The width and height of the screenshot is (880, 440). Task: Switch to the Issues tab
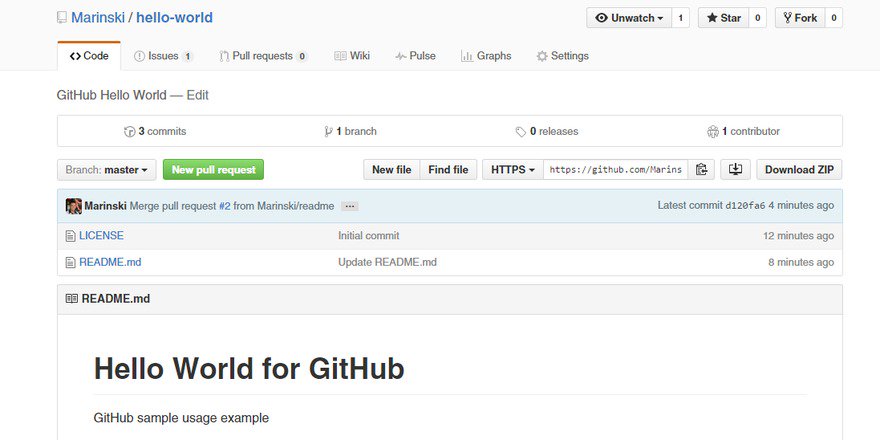pos(163,56)
